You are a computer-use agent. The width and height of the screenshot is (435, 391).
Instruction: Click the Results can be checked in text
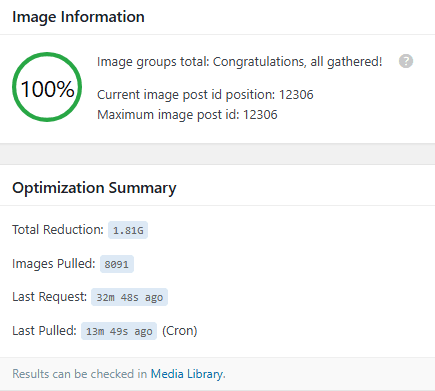(x=80, y=374)
